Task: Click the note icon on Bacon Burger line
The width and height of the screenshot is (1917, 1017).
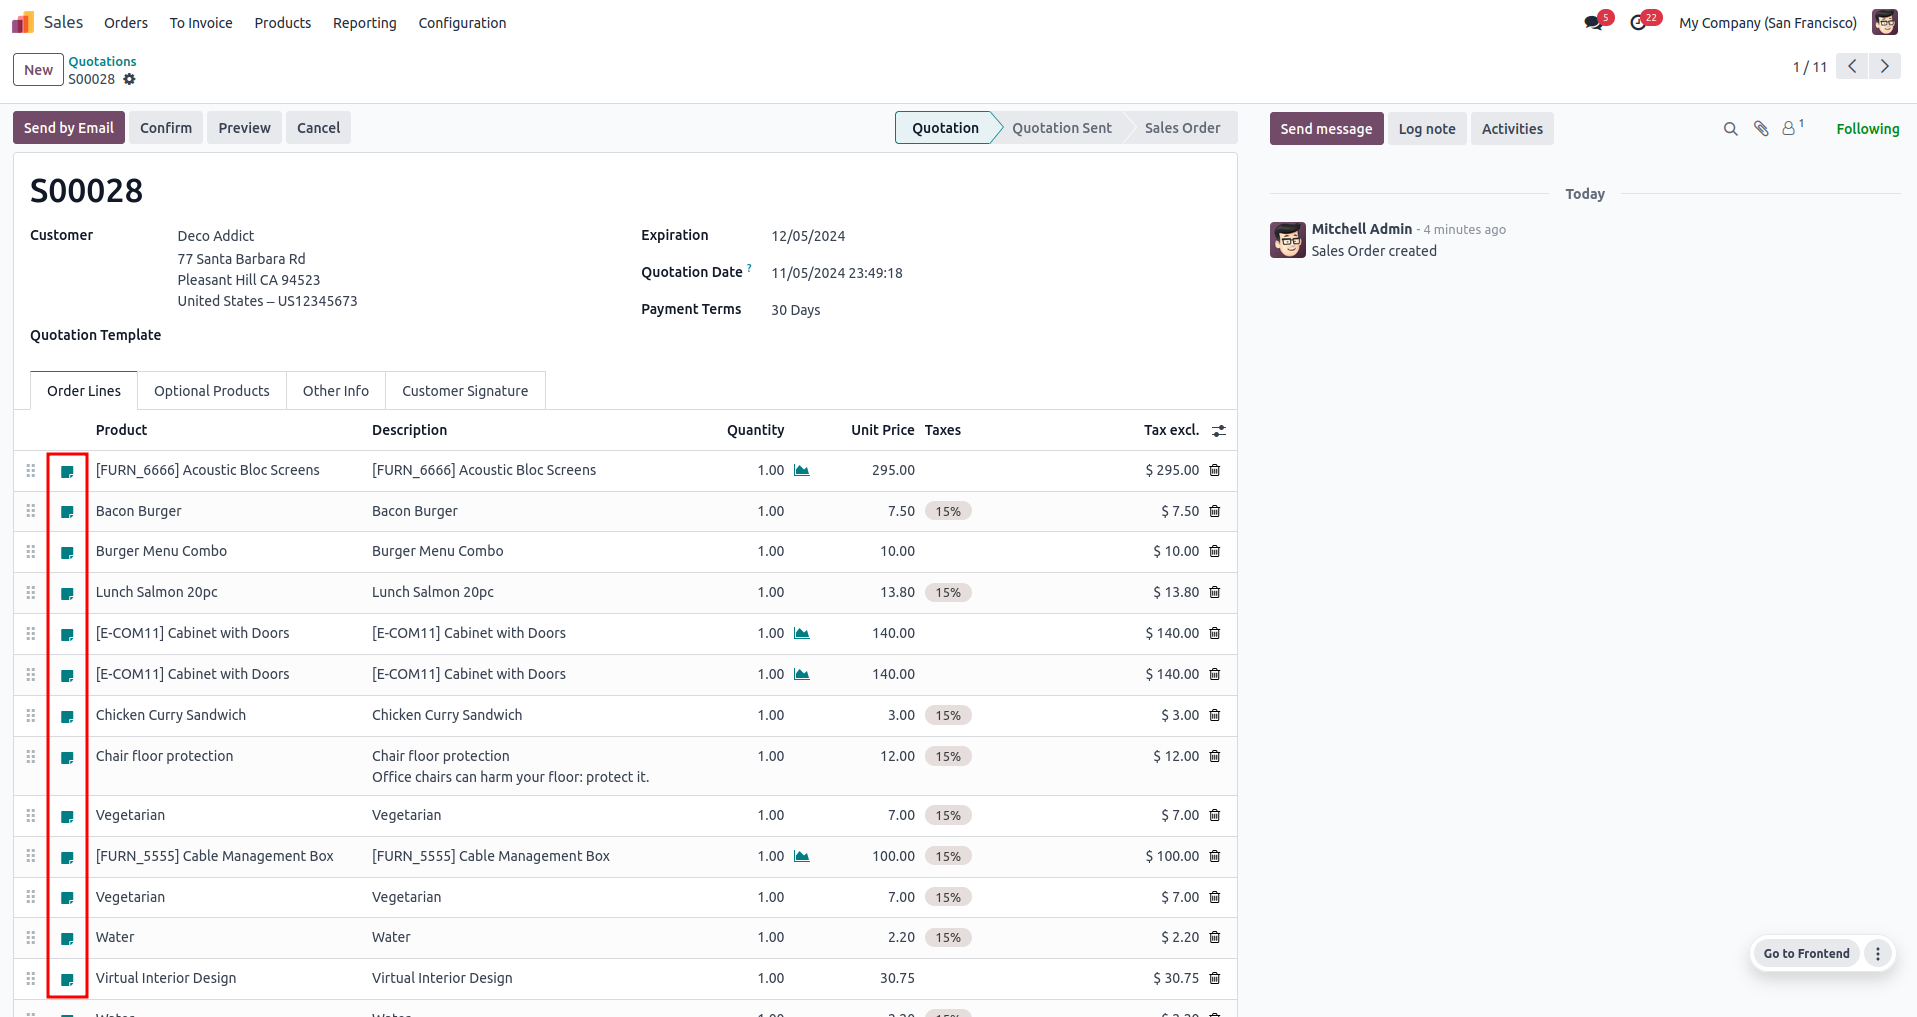Action: [x=67, y=512]
